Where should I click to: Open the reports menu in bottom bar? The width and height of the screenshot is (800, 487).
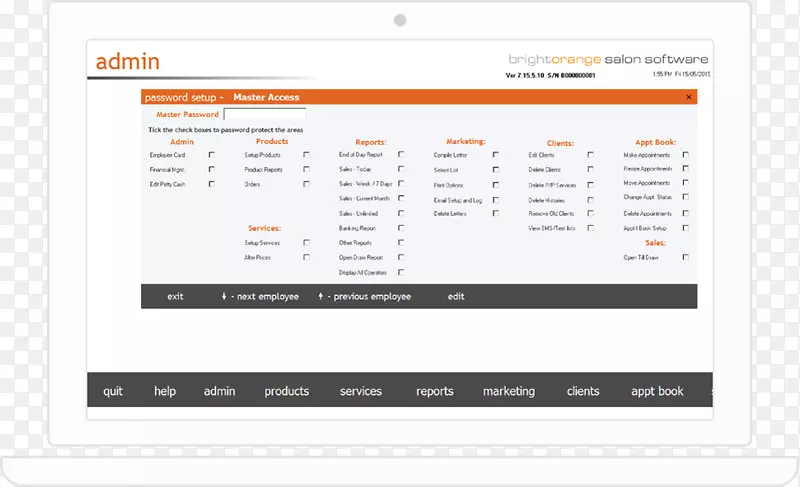435,391
